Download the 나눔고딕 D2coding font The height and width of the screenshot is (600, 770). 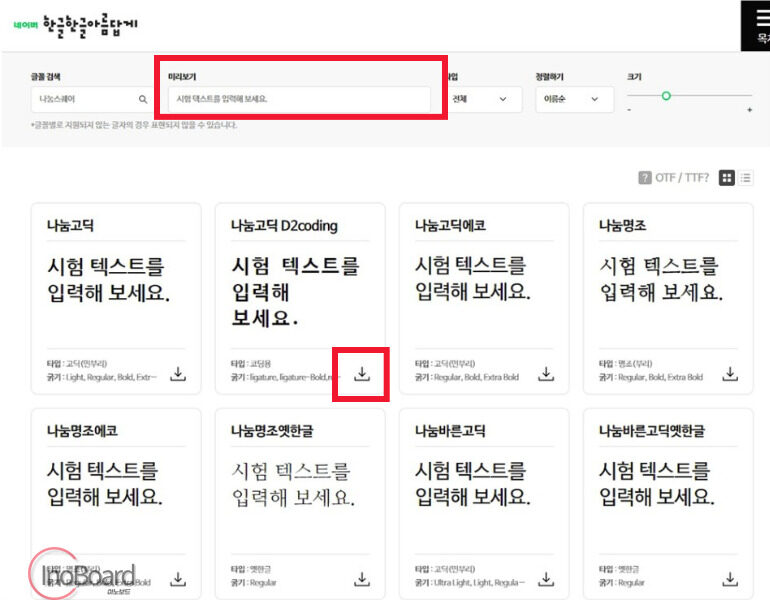pos(362,374)
